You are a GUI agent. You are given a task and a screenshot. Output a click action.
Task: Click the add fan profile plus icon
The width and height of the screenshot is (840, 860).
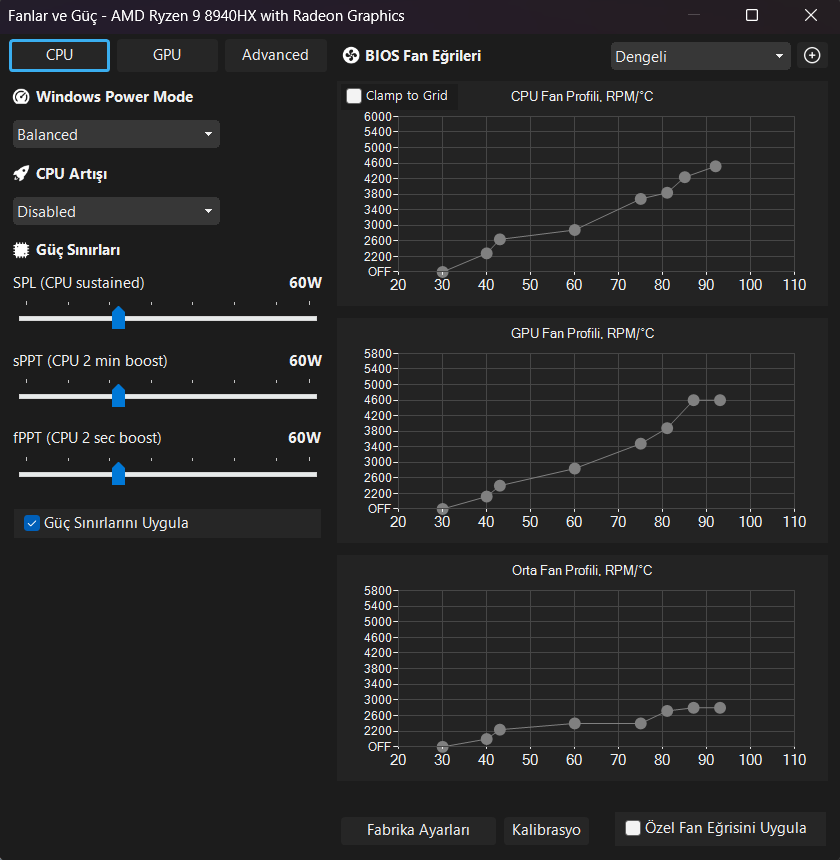(x=811, y=55)
